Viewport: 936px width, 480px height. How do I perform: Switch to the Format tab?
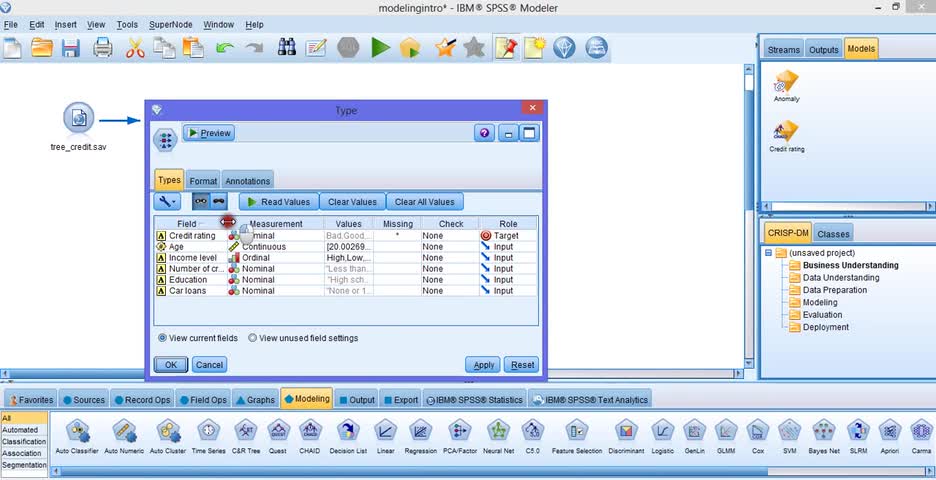203,181
